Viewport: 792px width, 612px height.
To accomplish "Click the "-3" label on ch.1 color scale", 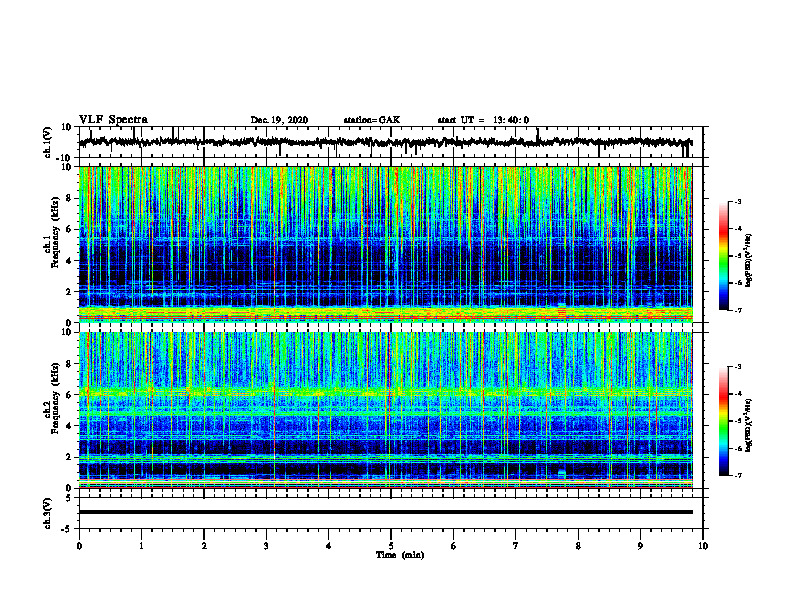I will [737, 201].
